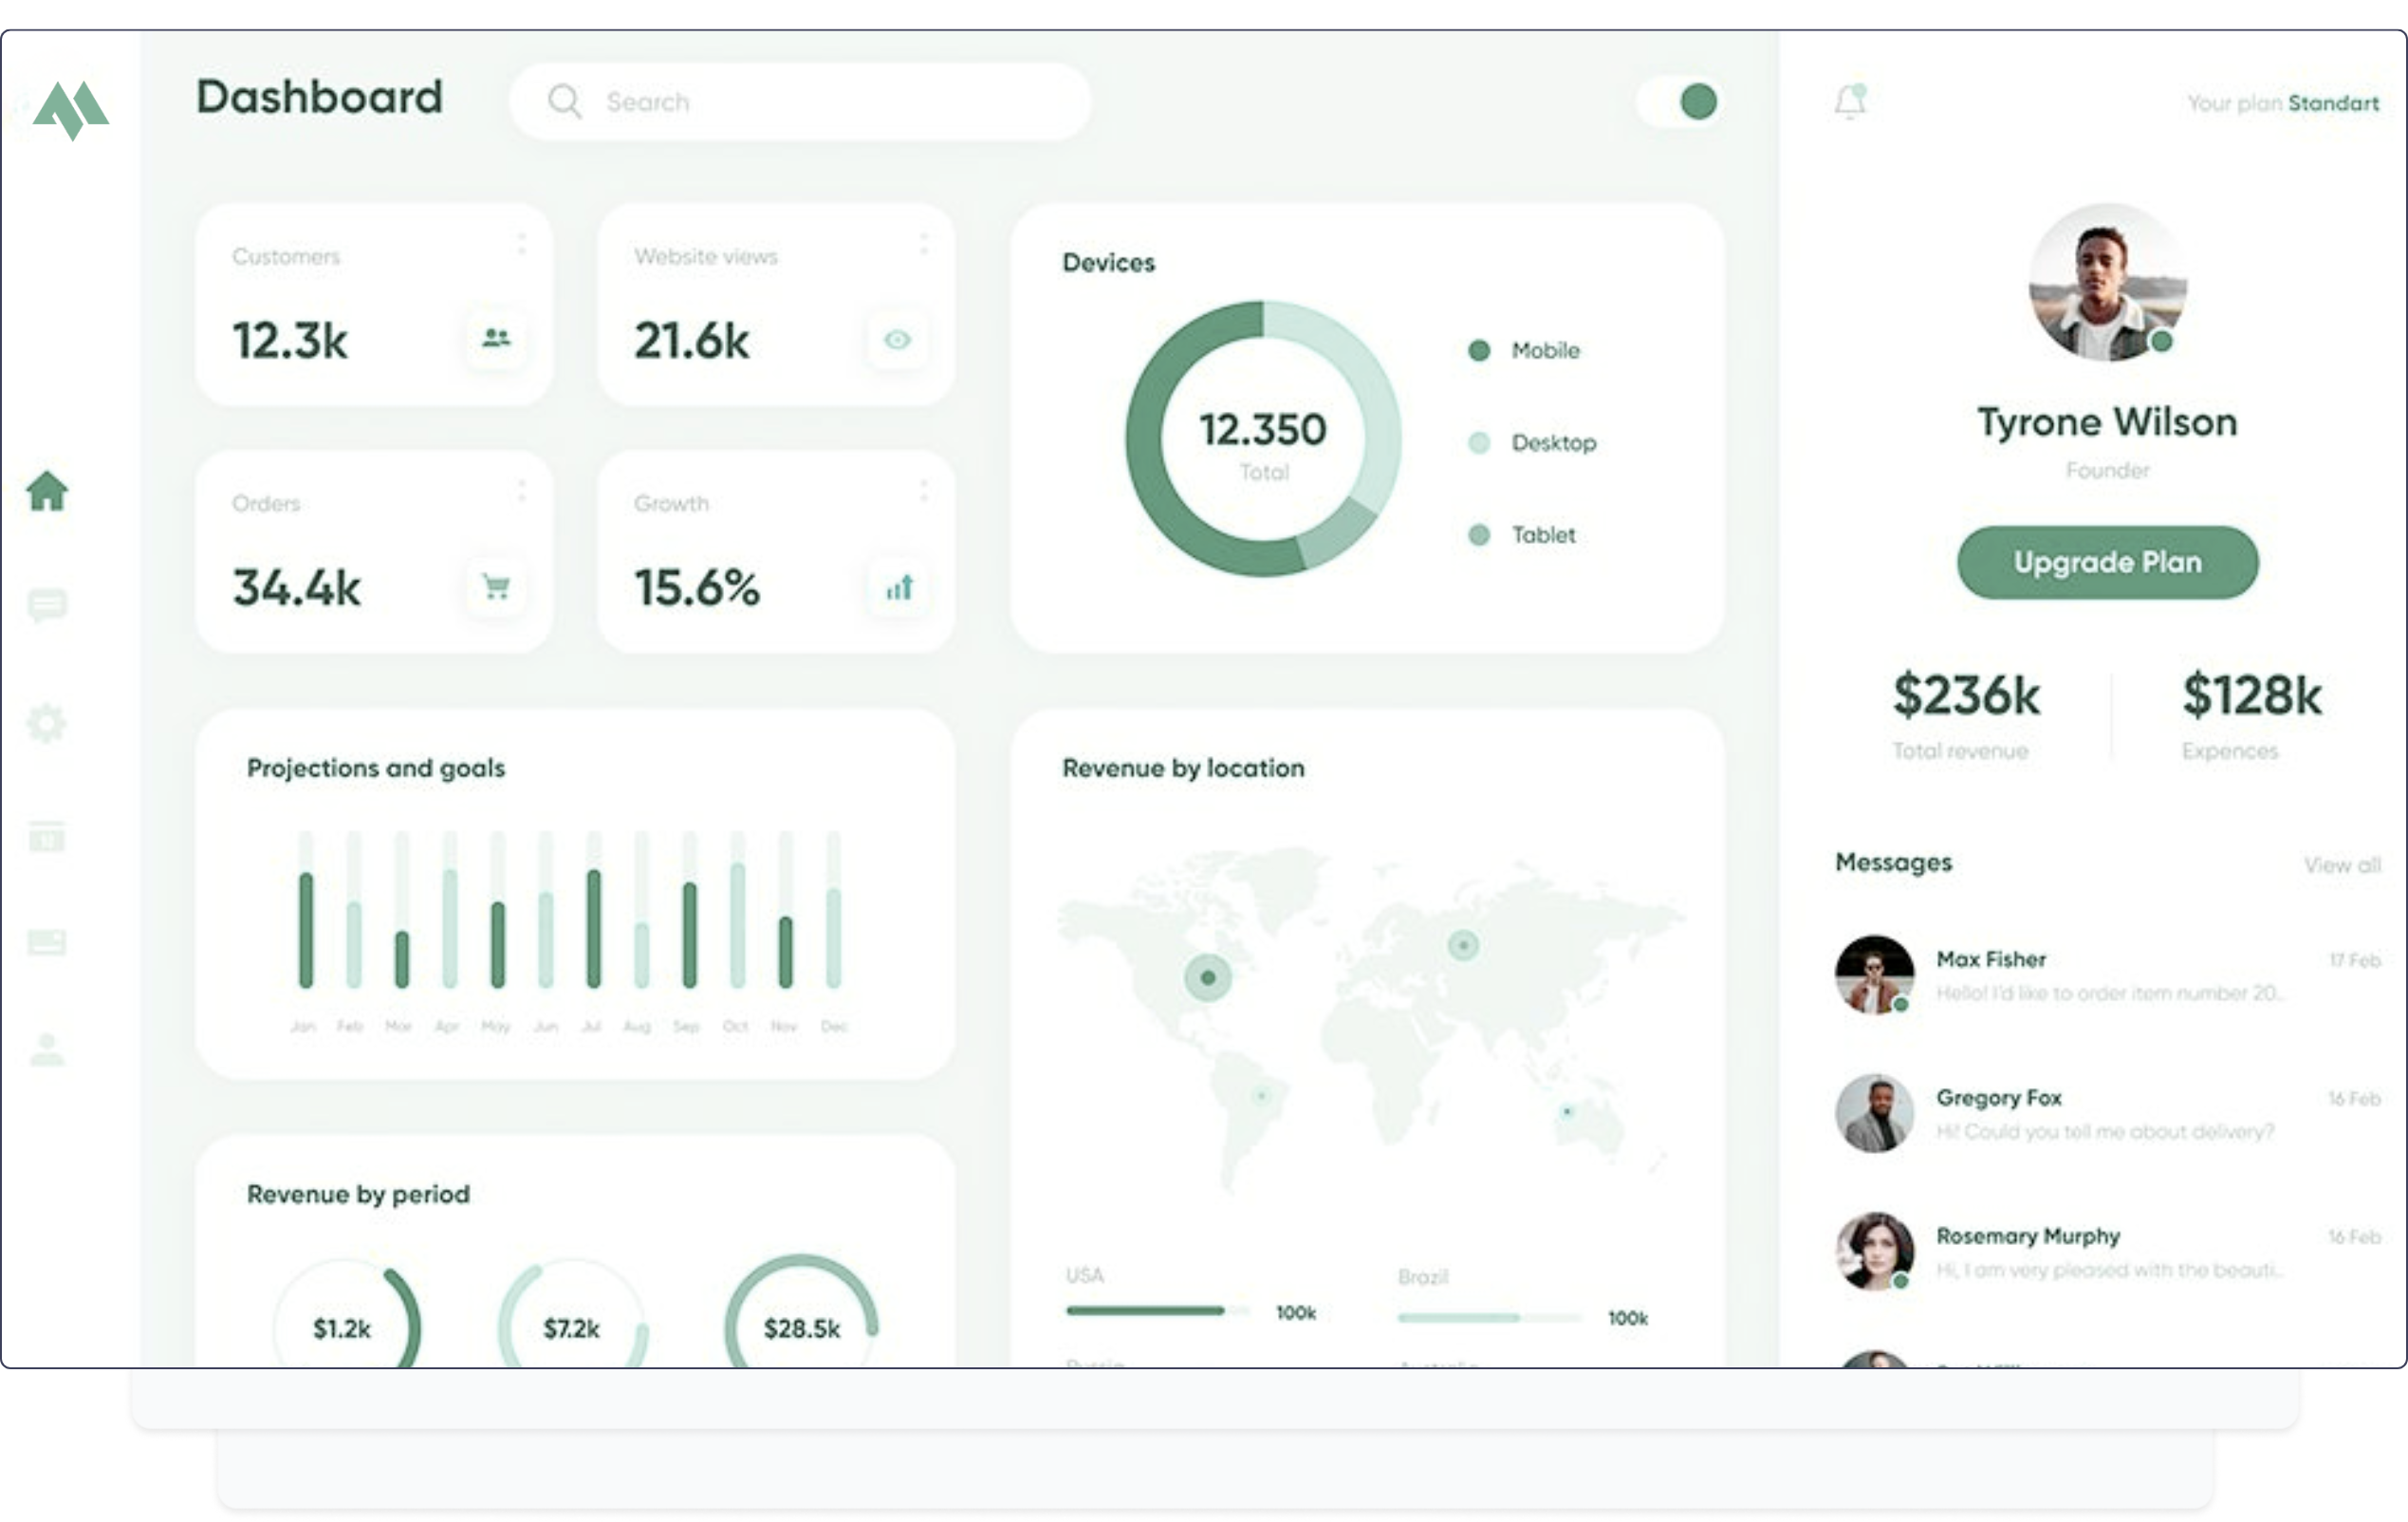2408x1522 pixels.
Task: Click the notification bell icon
Action: [x=1850, y=102]
